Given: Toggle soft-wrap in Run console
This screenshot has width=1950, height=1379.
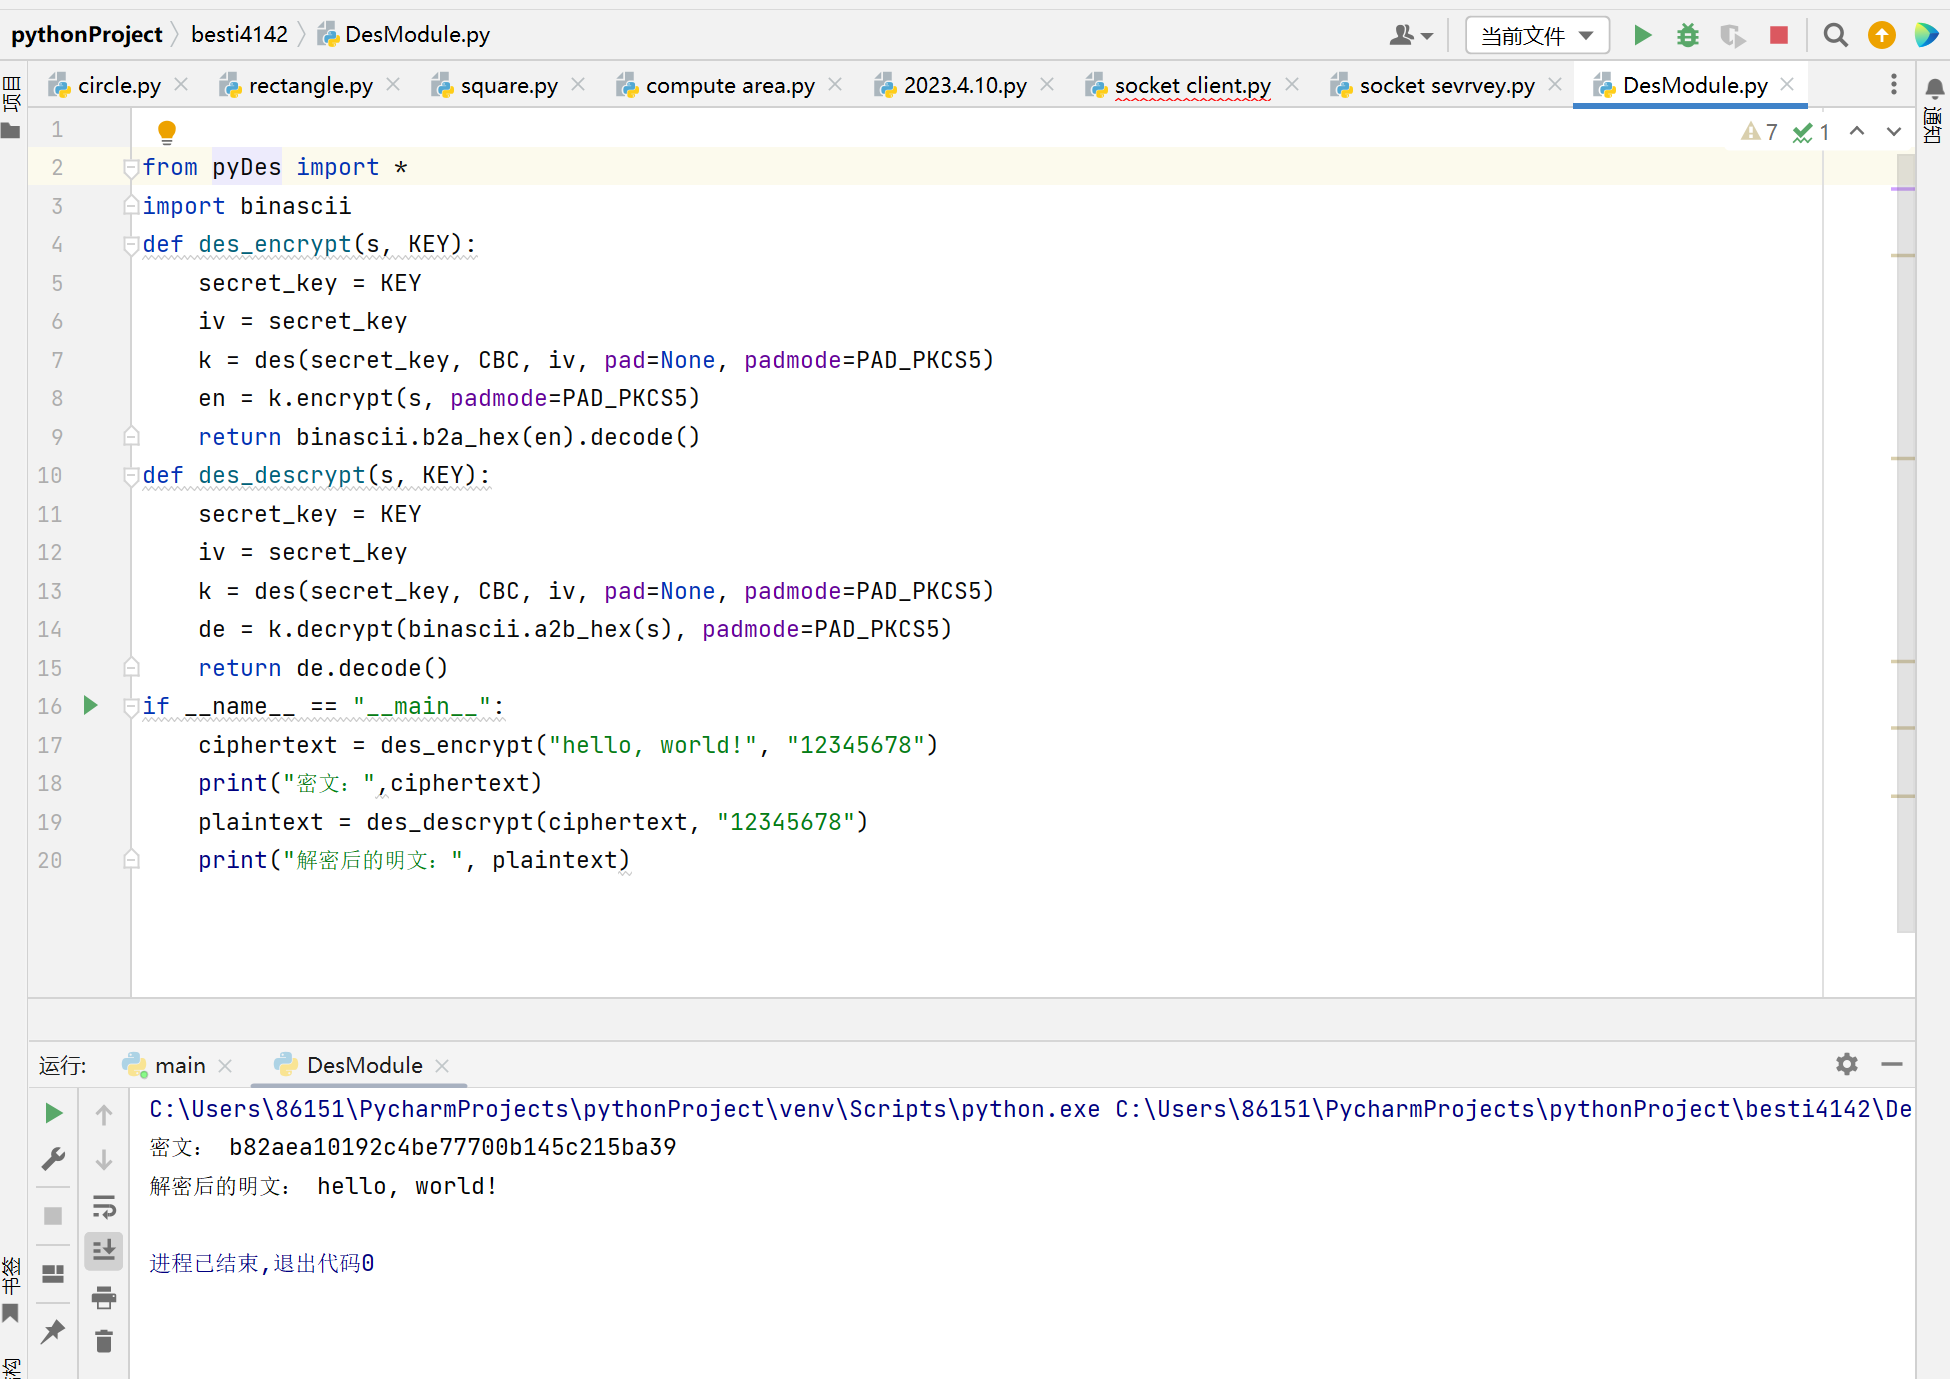Looking at the screenshot, I should 104,1206.
